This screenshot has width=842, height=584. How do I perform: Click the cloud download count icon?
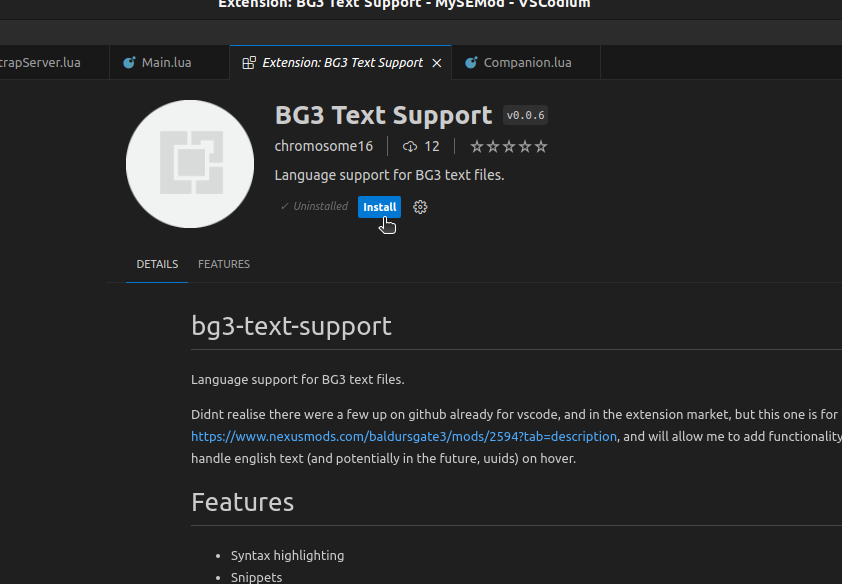click(x=410, y=147)
